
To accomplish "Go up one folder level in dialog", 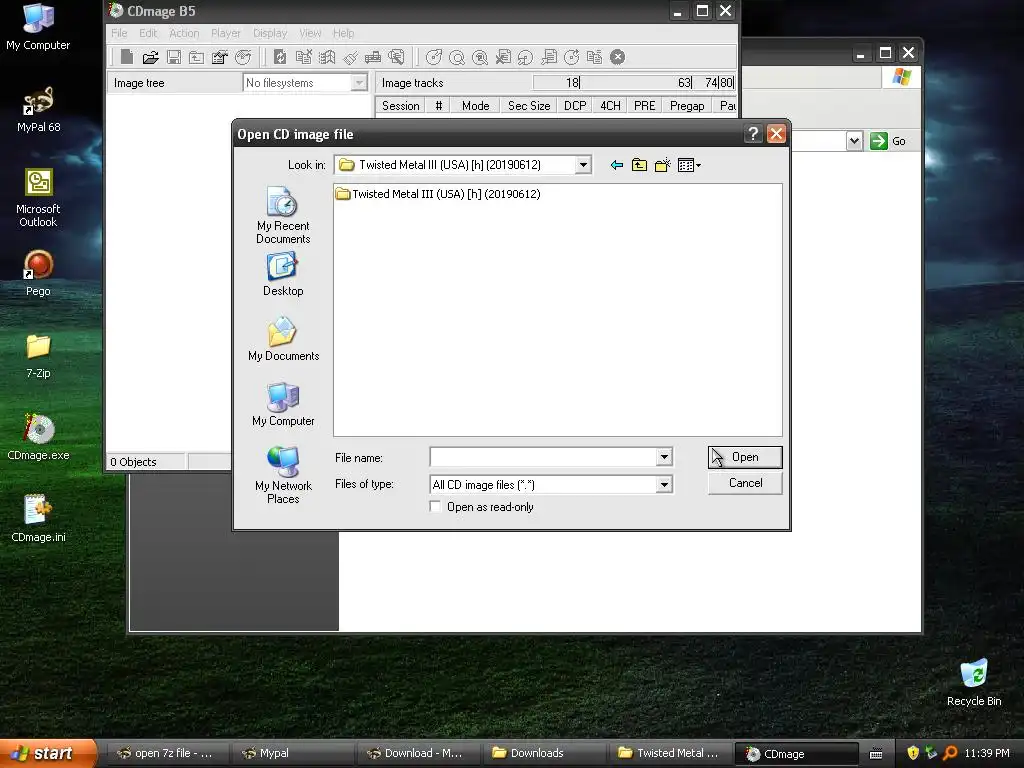I will pos(639,165).
